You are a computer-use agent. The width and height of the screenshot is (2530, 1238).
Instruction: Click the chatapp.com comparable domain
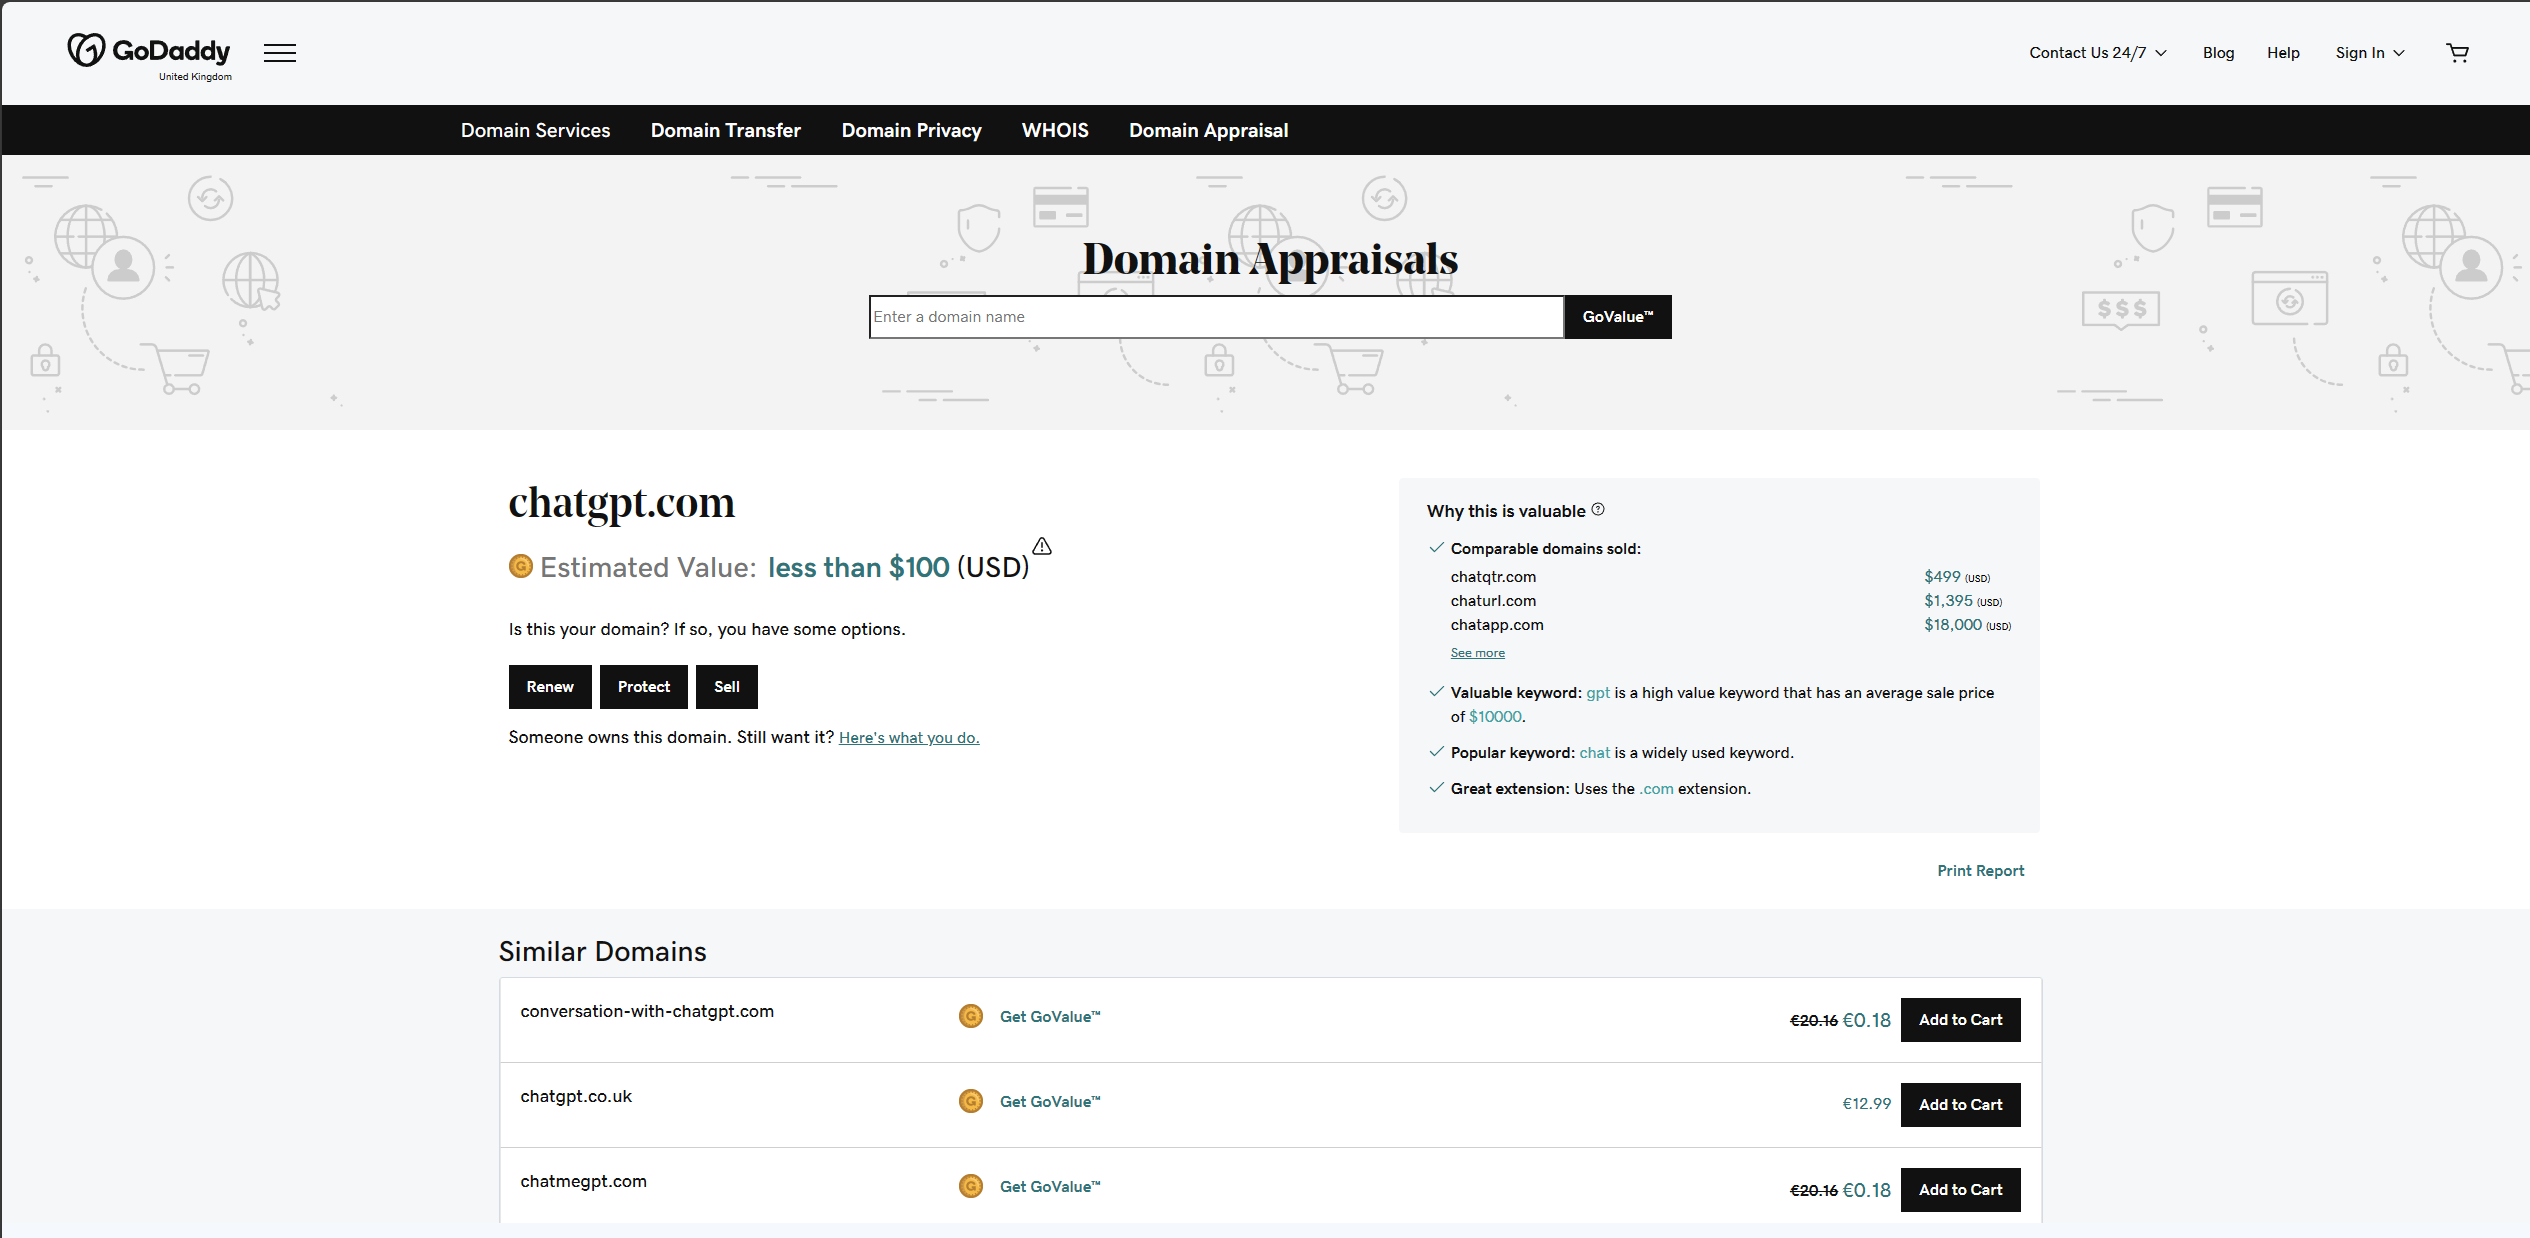pyautogui.click(x=1497, y=625)
